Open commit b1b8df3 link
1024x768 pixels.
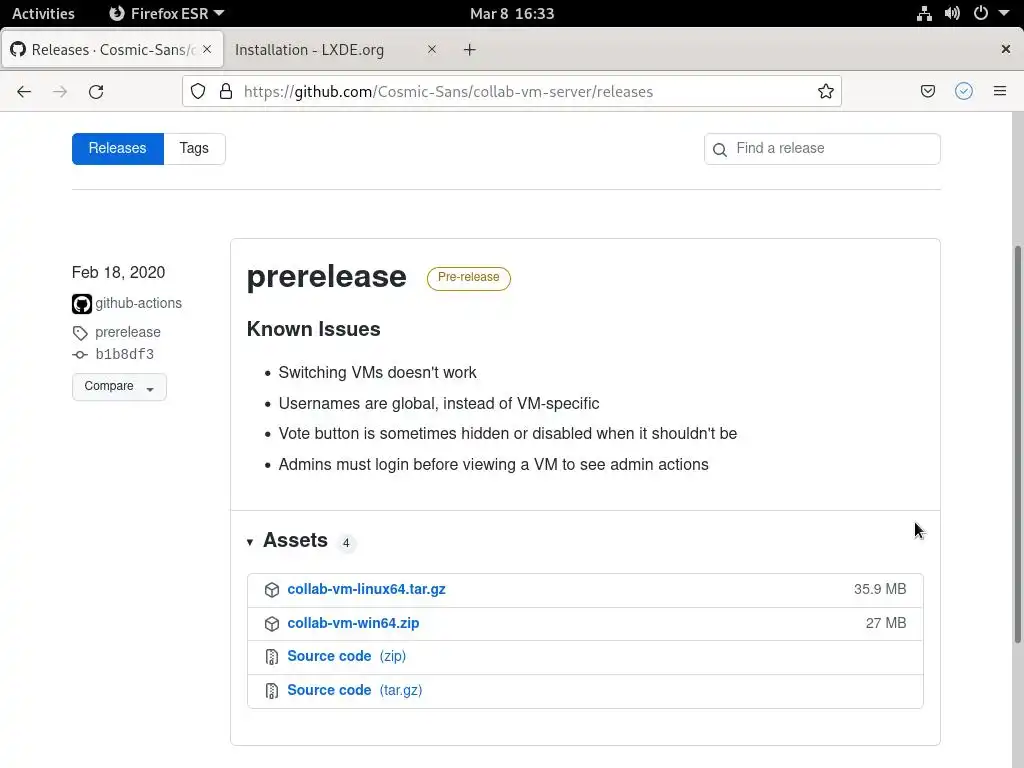(x=124, y=354)
